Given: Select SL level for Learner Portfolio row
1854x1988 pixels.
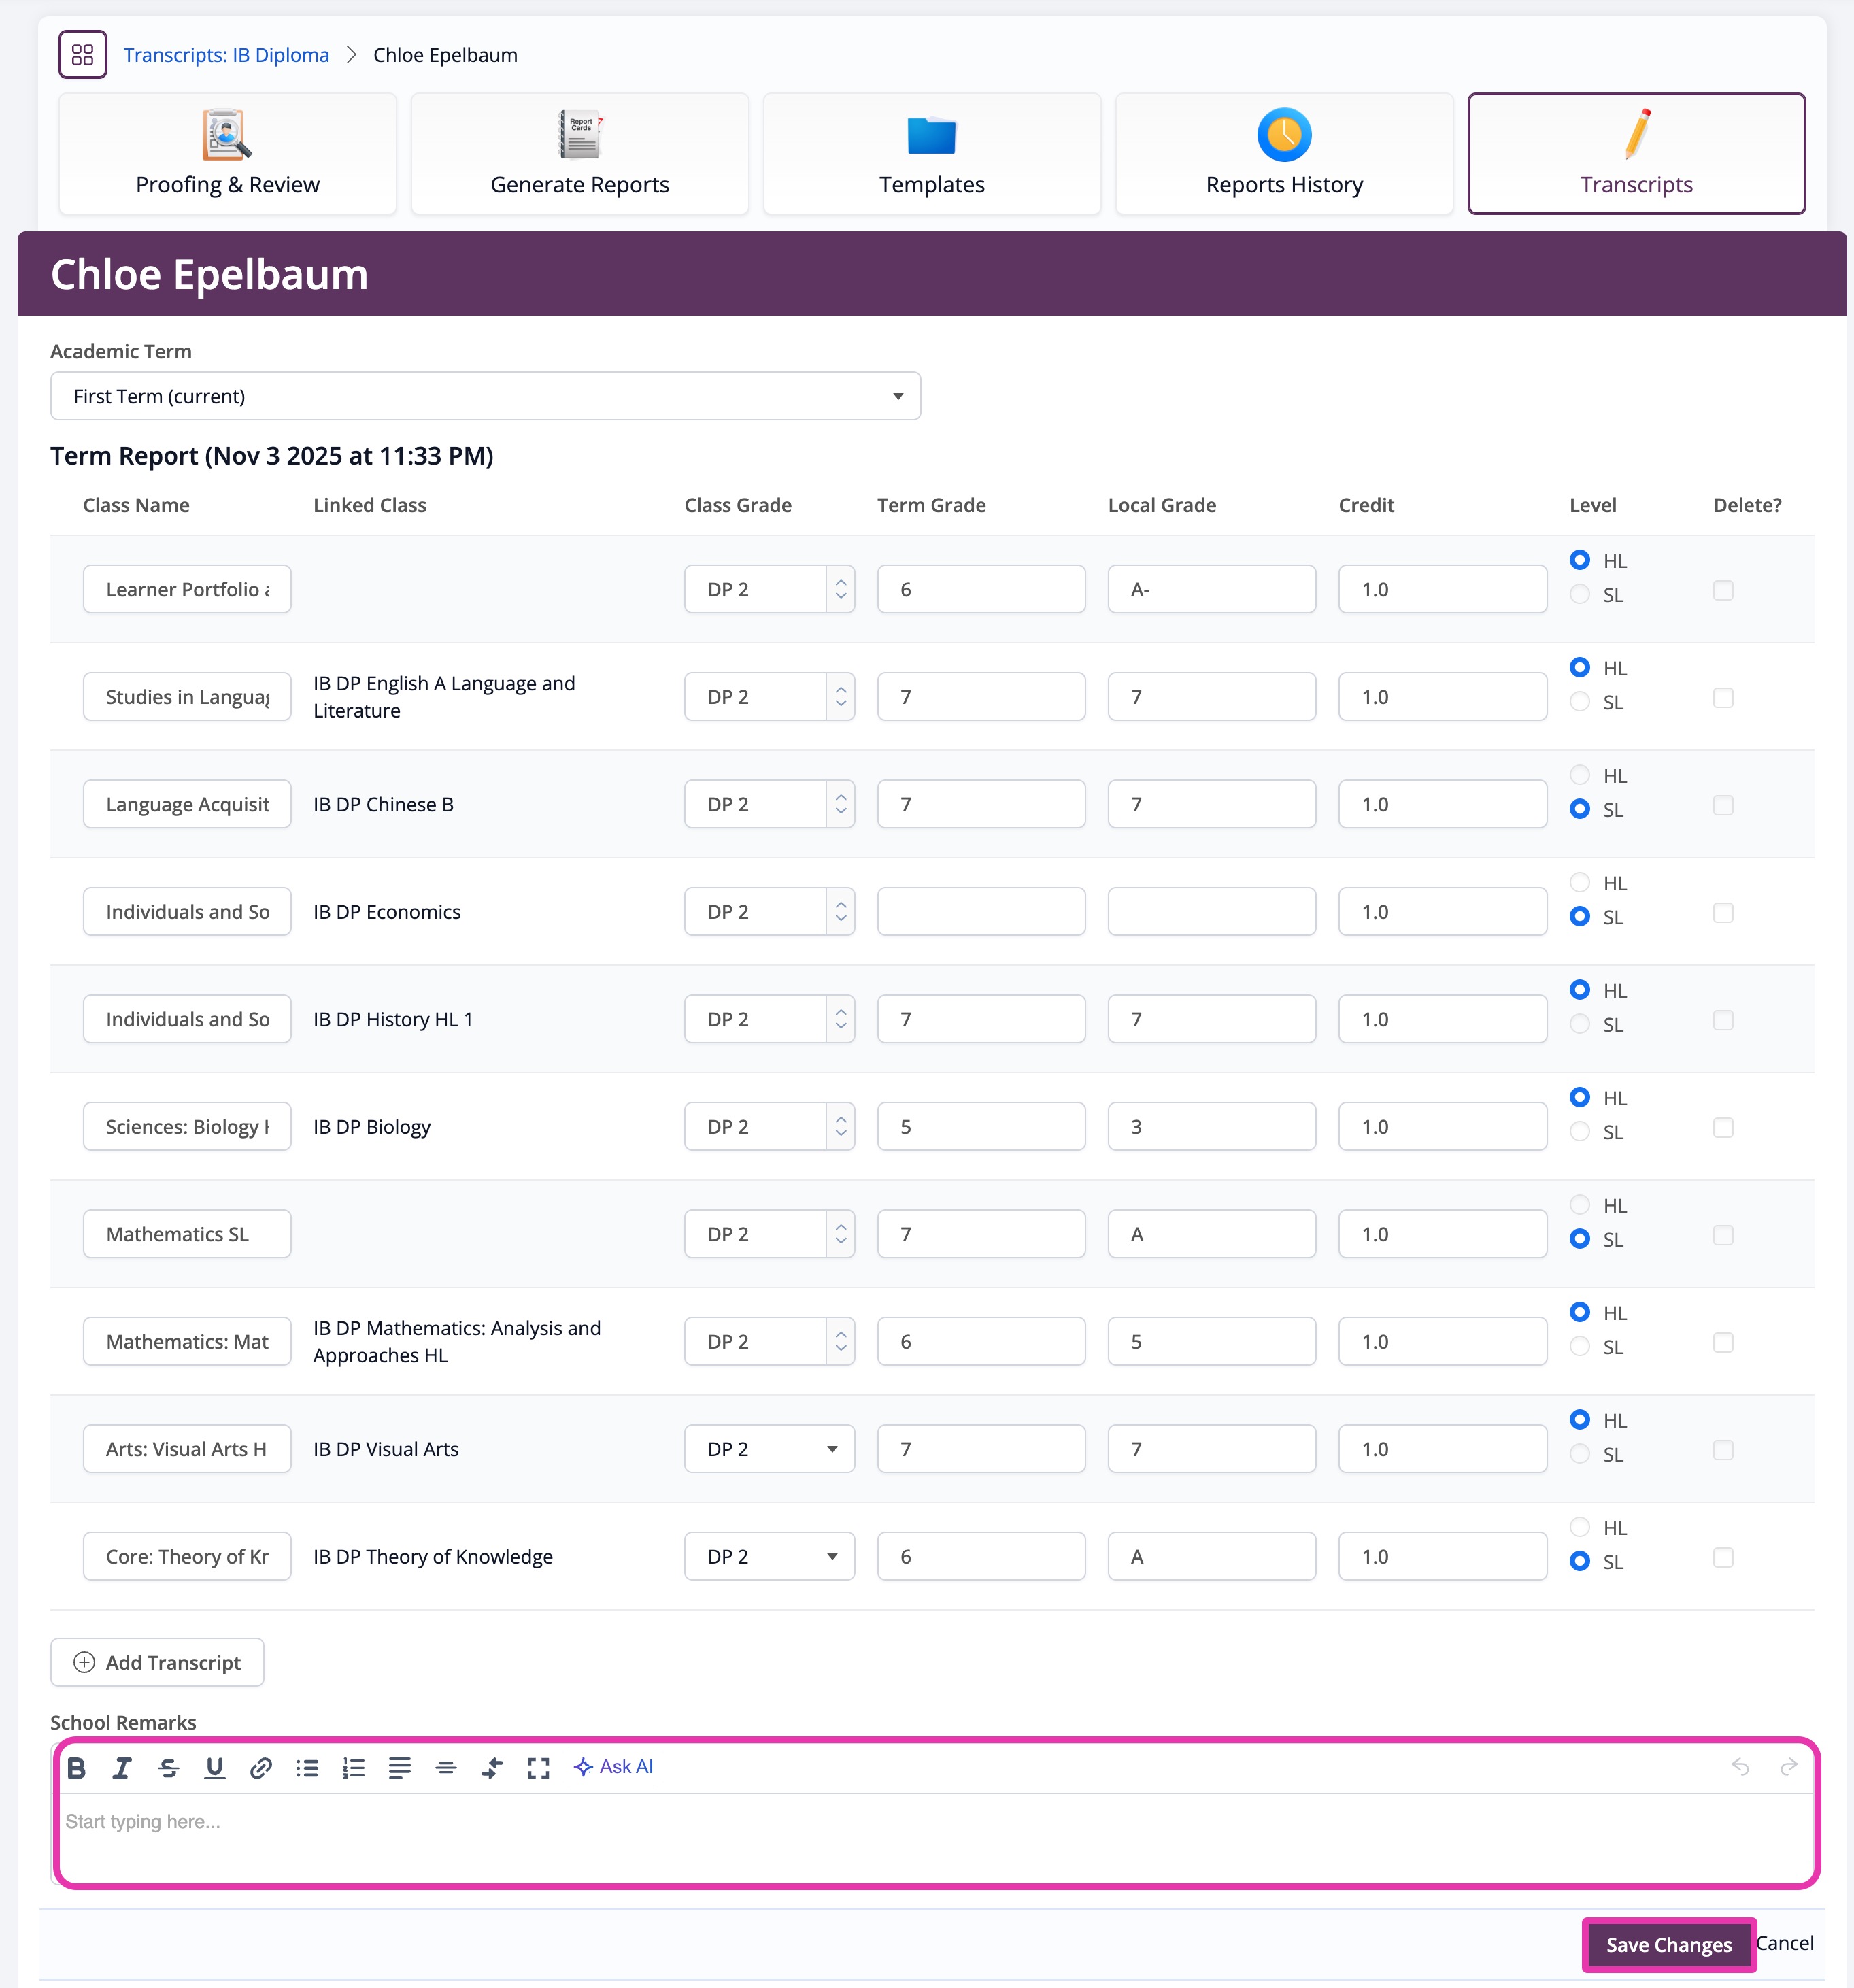Looking at the screenshot, I should point(1579,594).
